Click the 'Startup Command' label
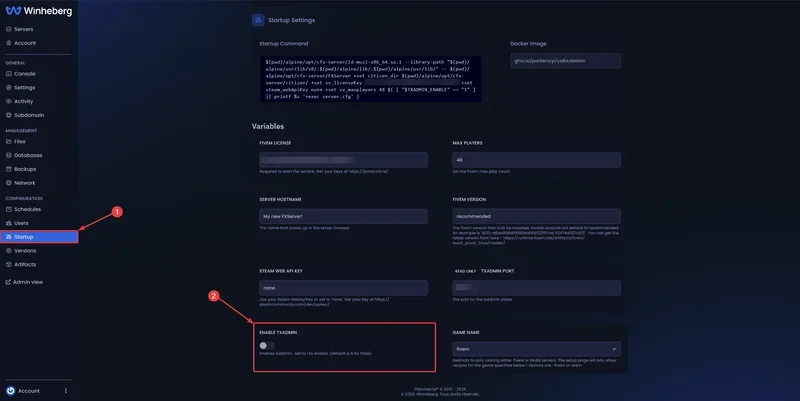Viewport: 800px width, 401px height. click(x=284, y=43)
